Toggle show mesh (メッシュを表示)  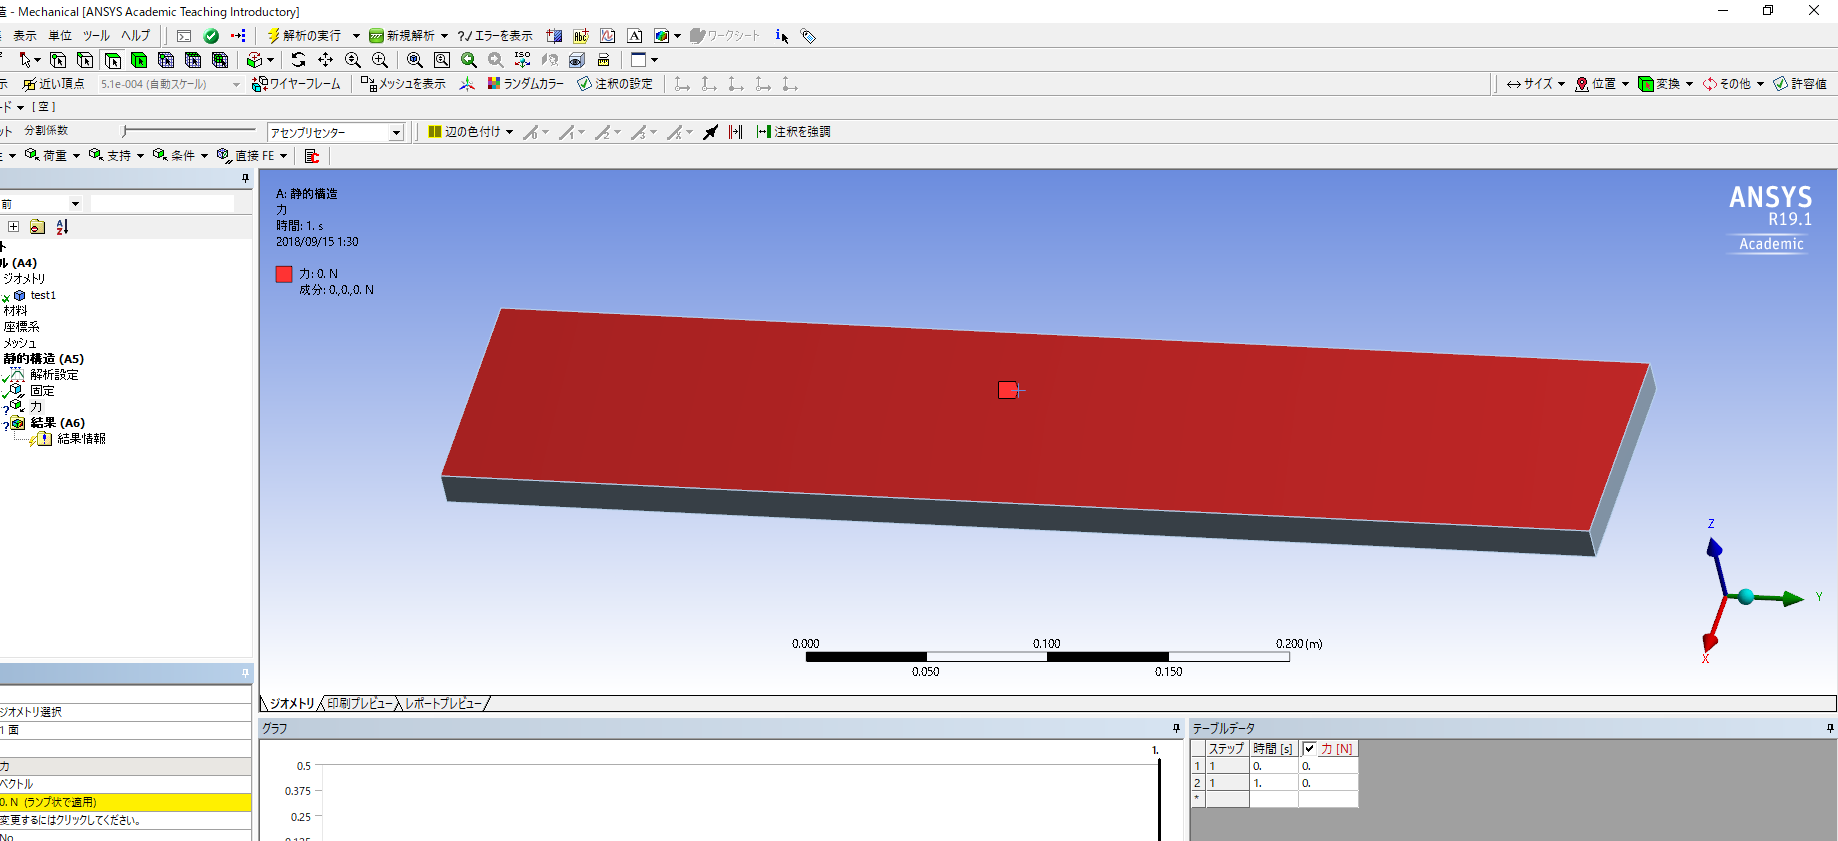point(403,84)
